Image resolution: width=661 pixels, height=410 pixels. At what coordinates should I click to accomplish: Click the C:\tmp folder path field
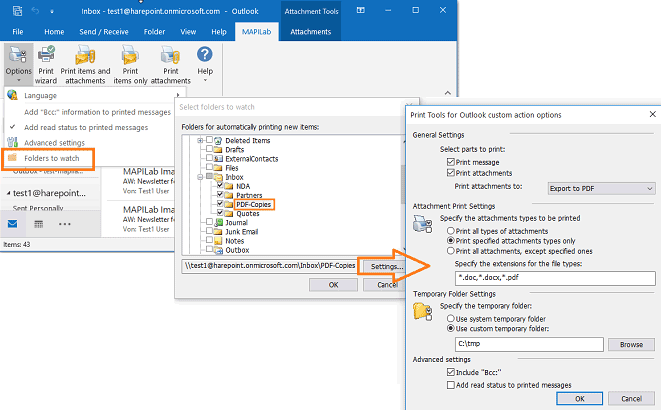point(529,344)
